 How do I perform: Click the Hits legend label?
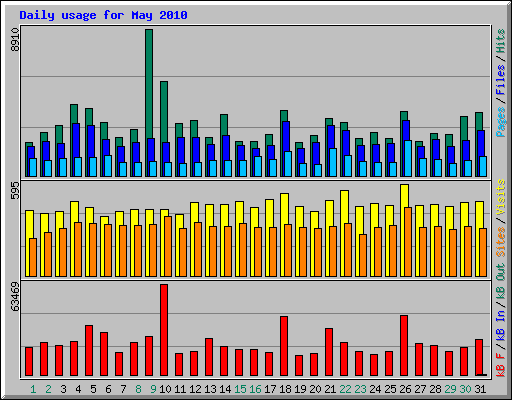(501, 41)
